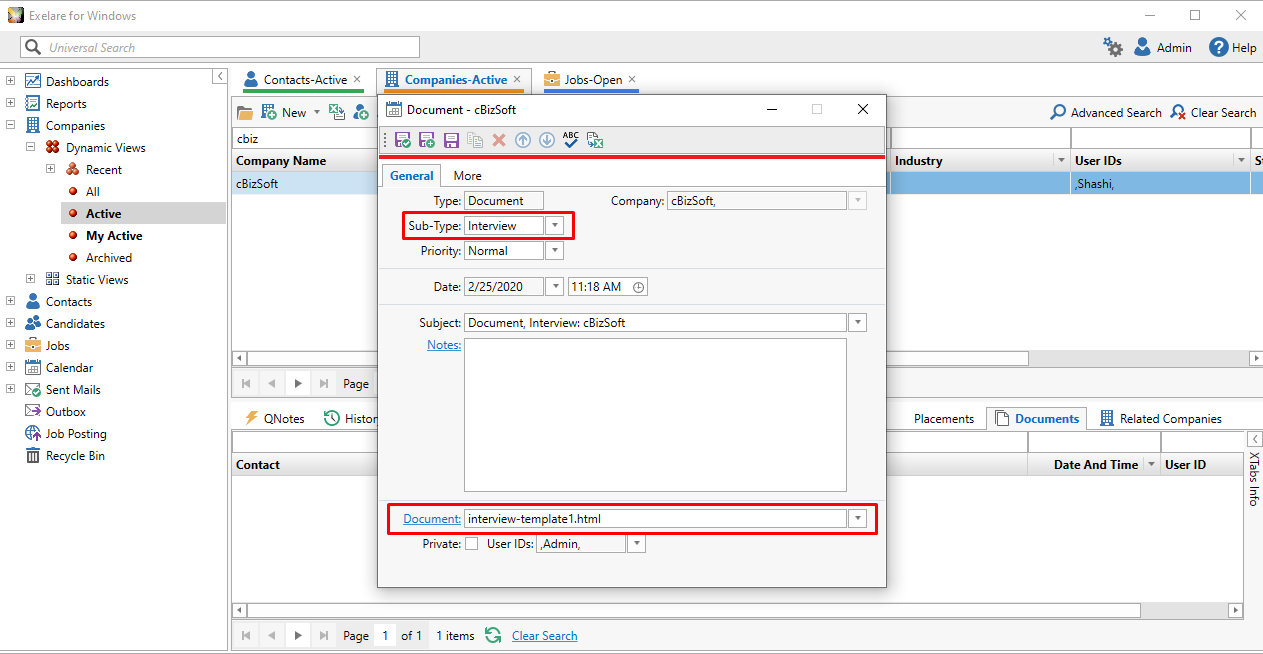The image size is (1263, 654).
Task: Switch to the More tab in dialog
Action: pos(467,176)
